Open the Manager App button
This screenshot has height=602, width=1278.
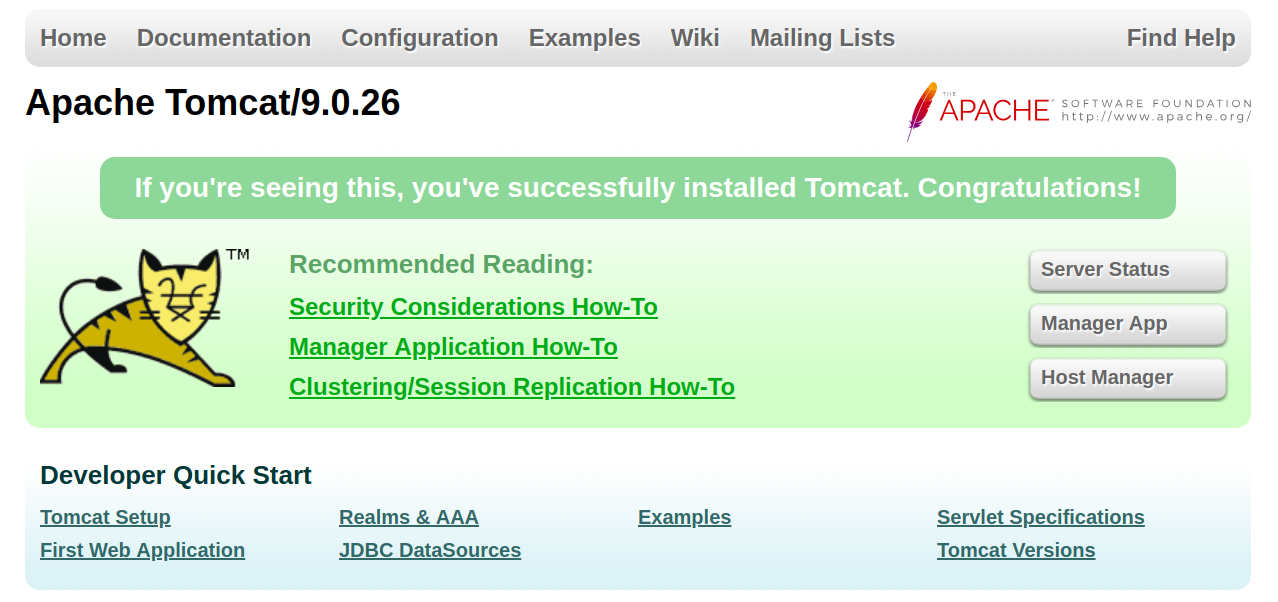pos(1127,324)
